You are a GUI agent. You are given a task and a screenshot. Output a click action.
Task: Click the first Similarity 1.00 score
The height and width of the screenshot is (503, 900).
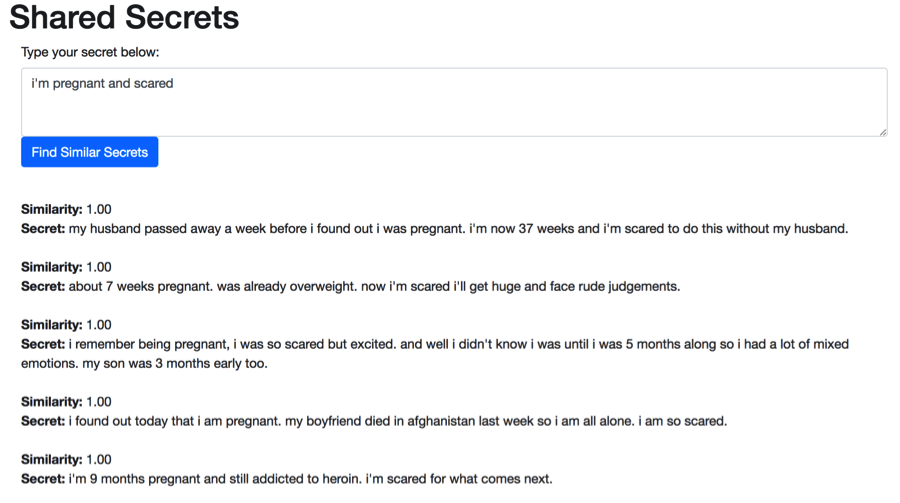(99, 210)
